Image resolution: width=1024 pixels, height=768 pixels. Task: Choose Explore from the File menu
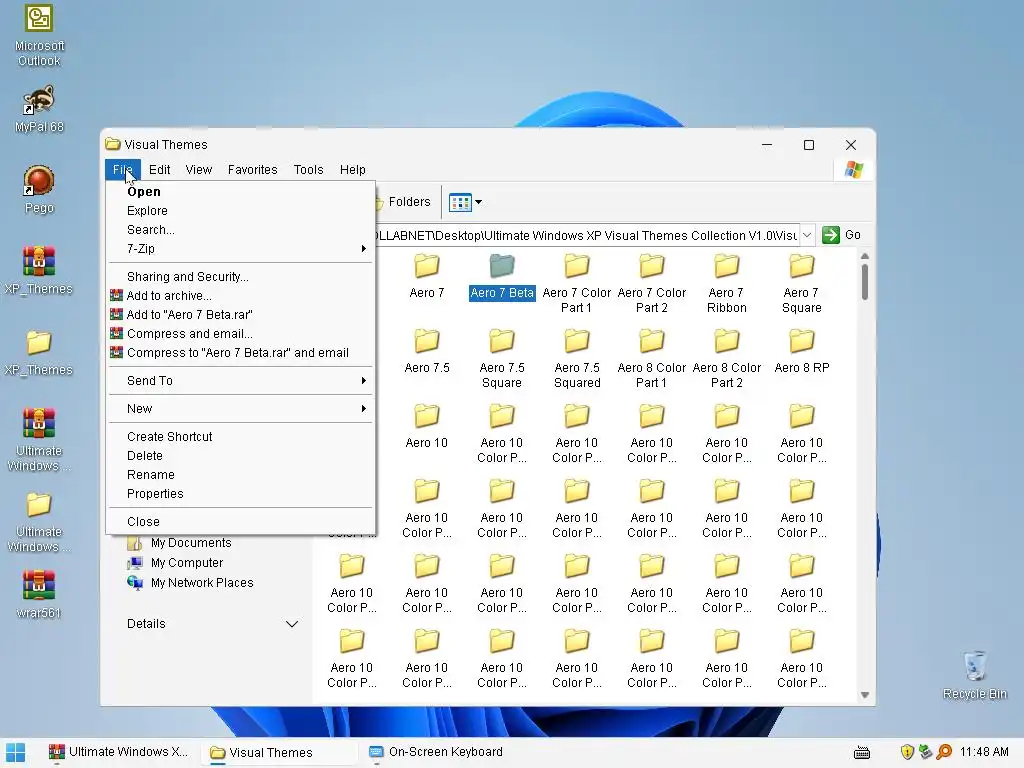pyautogui.click(x=240, y=211)
